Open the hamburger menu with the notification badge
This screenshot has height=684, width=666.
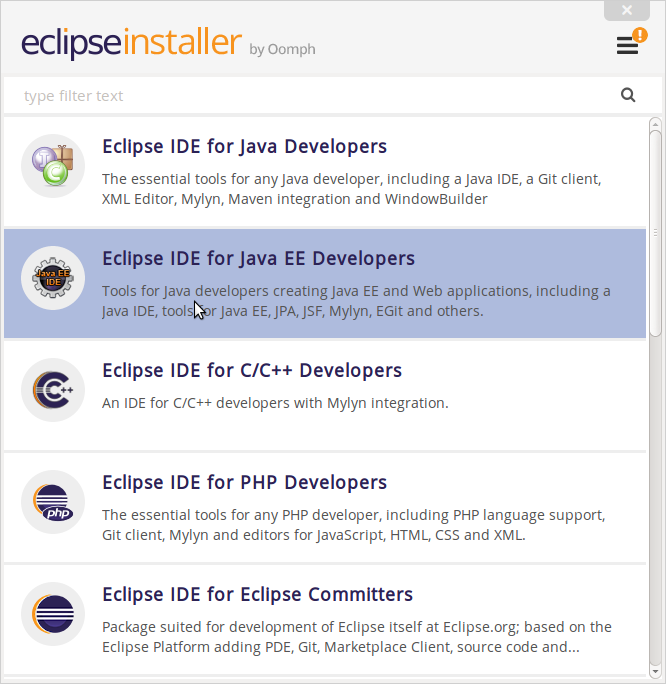tap(627, 45)
